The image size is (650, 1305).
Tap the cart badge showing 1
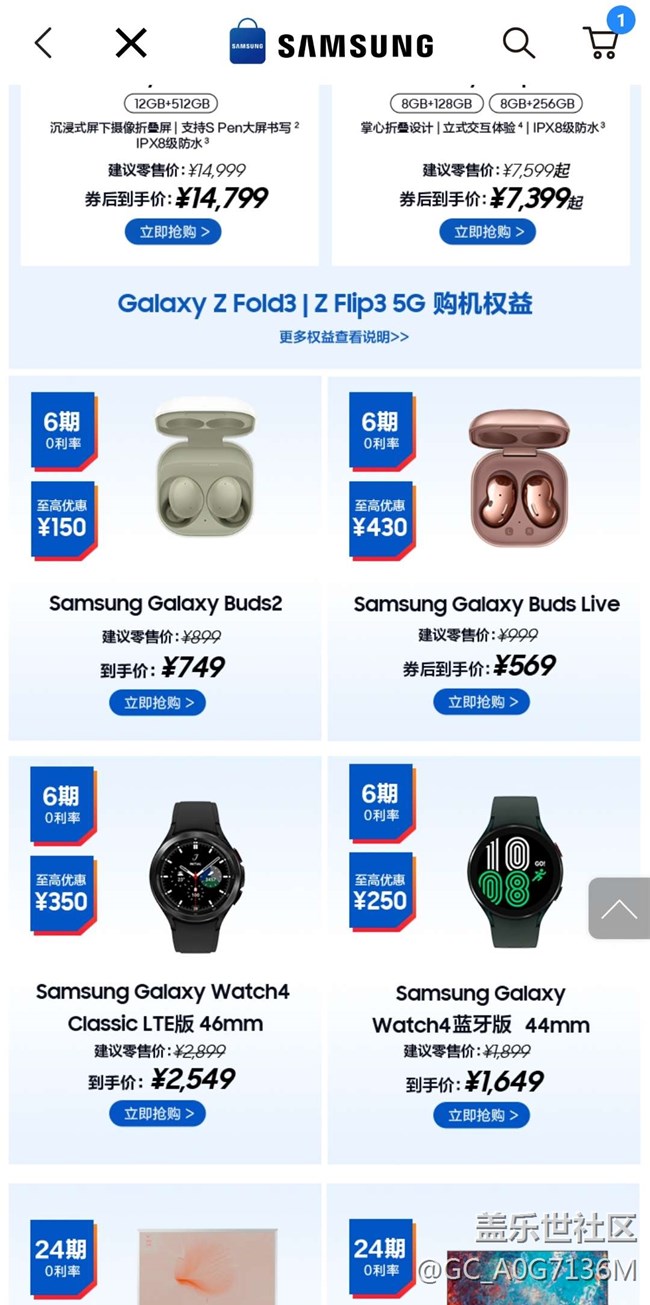(620, 19)
